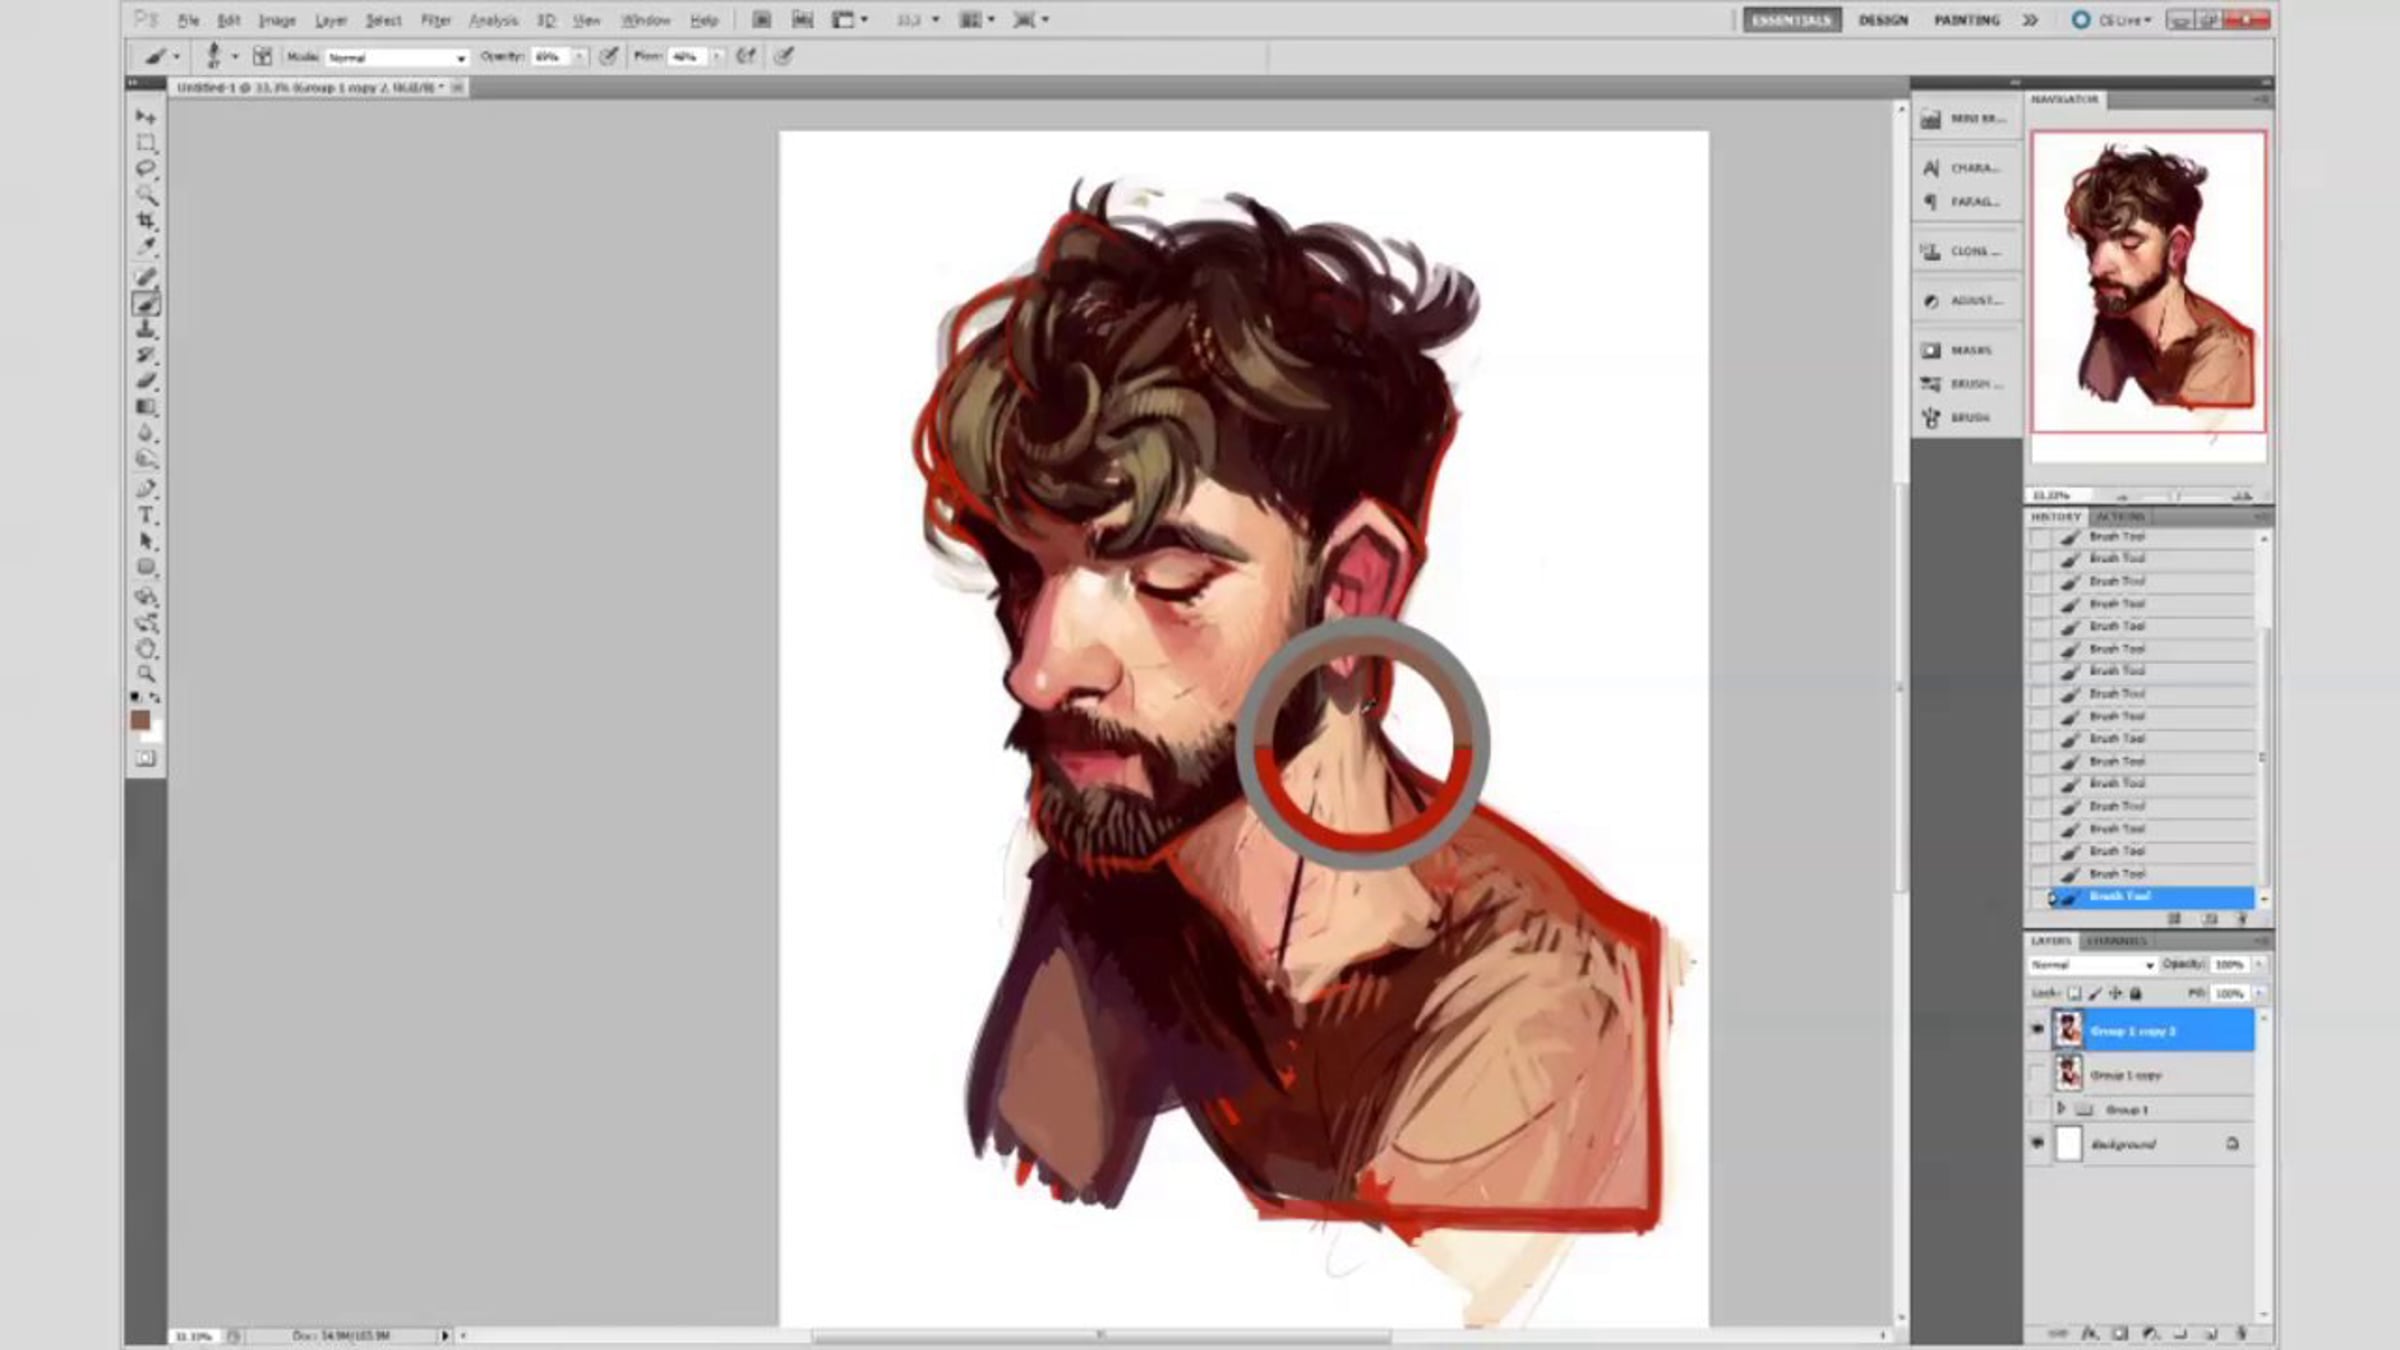Expand the Group 1 layer group
Viewport: 2400px width, 1350px height.
pos(2061,1109)
